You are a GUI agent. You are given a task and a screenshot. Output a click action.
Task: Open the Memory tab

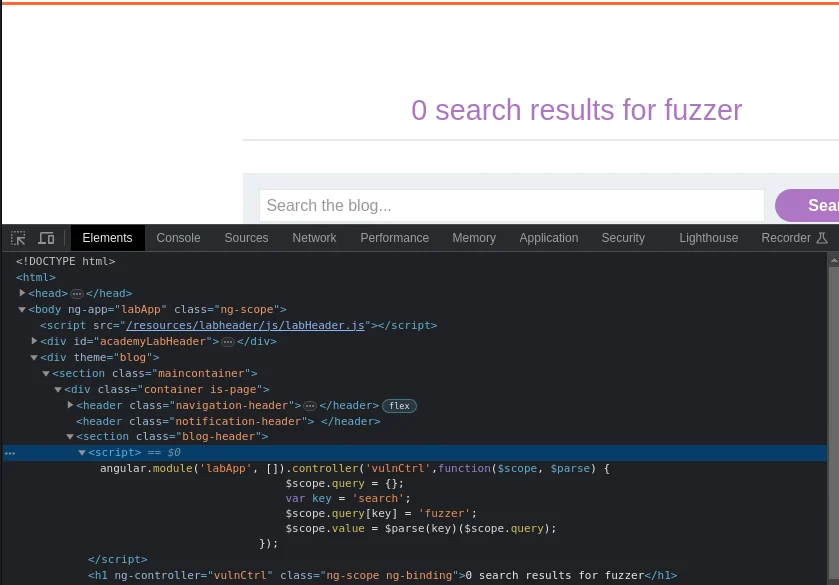[474, 238]
